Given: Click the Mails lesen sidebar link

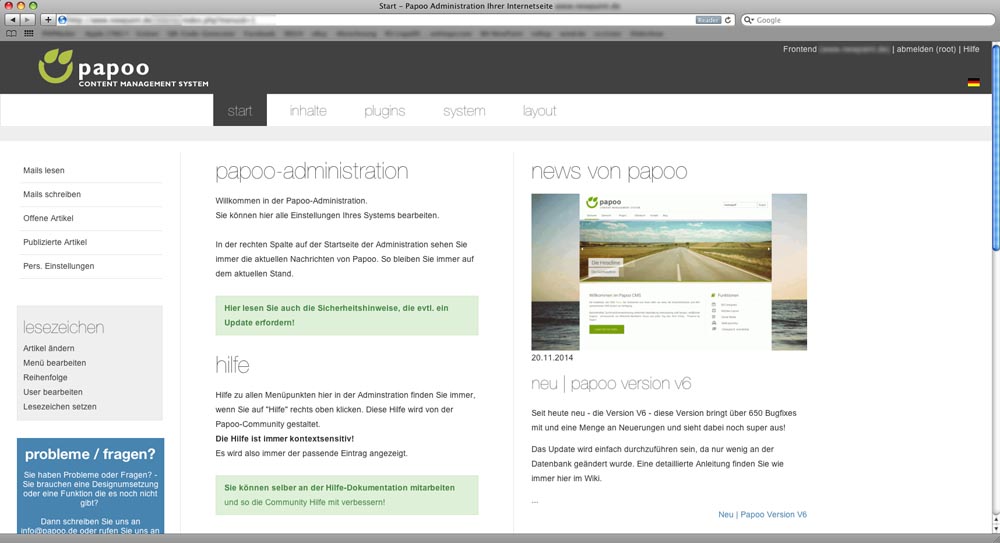Looking at the screenshot, I should 44,171.
